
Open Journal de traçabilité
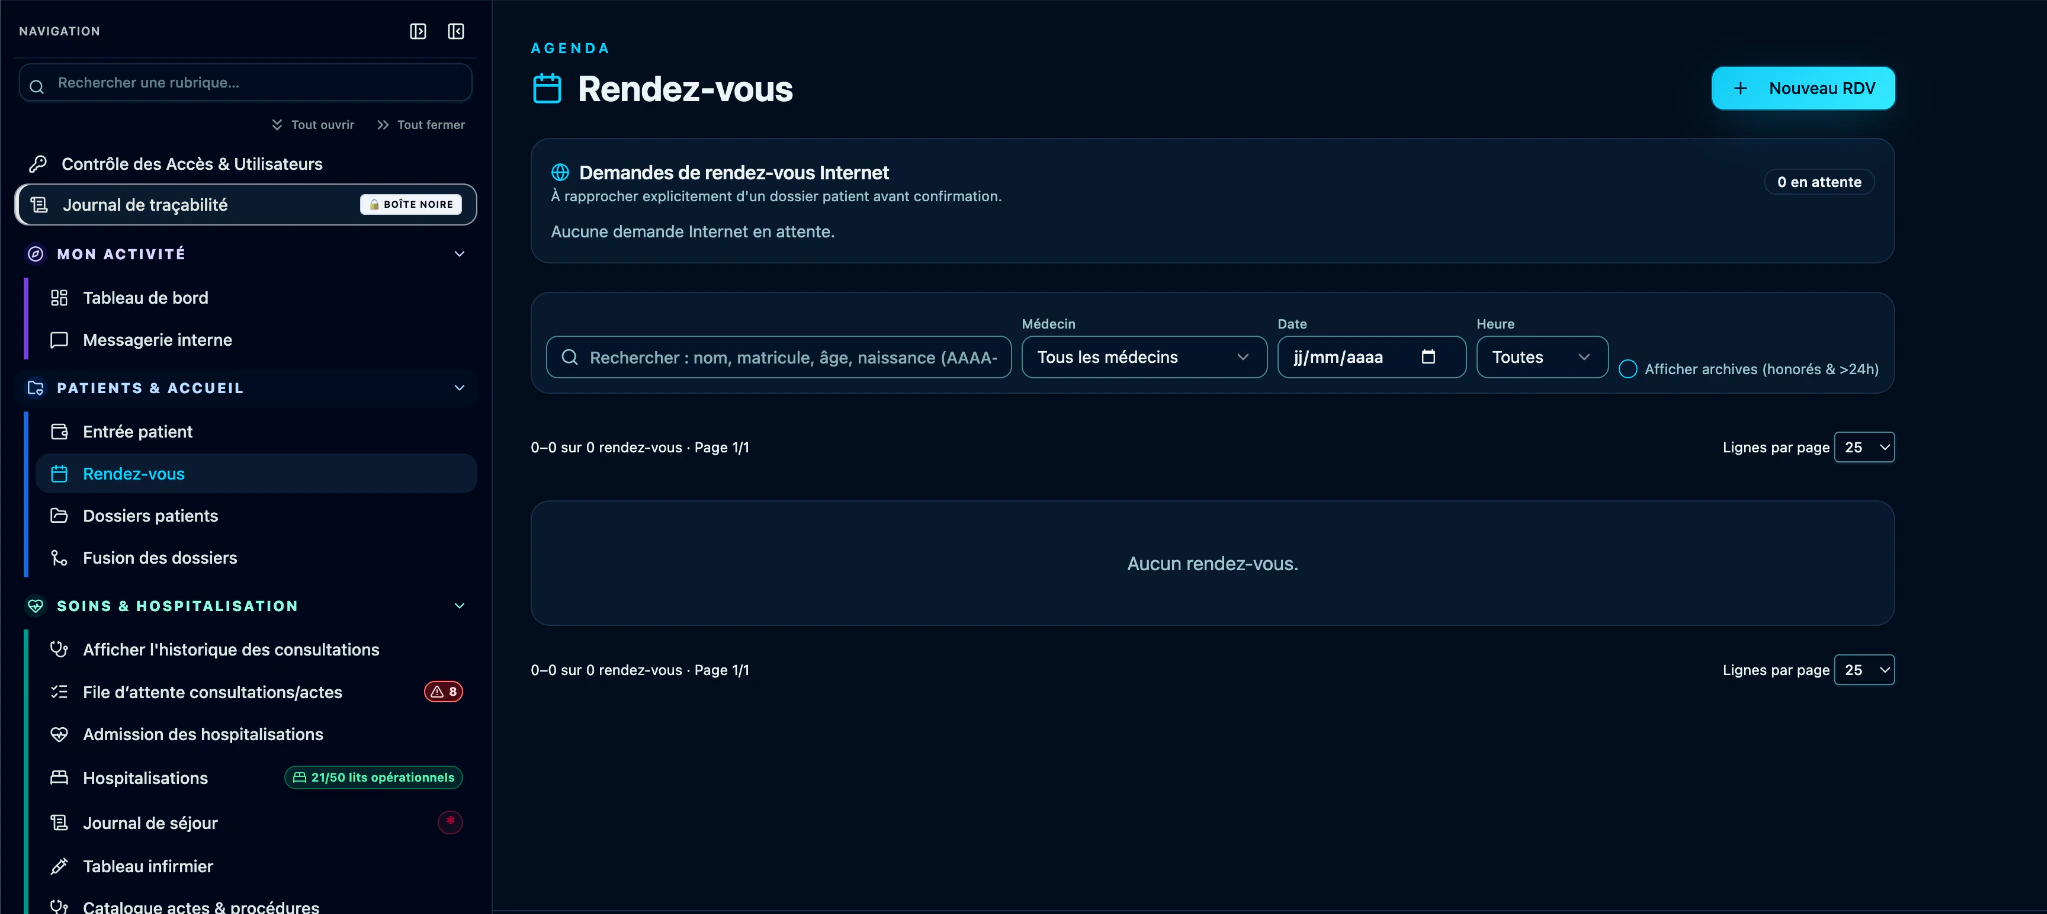246,205
